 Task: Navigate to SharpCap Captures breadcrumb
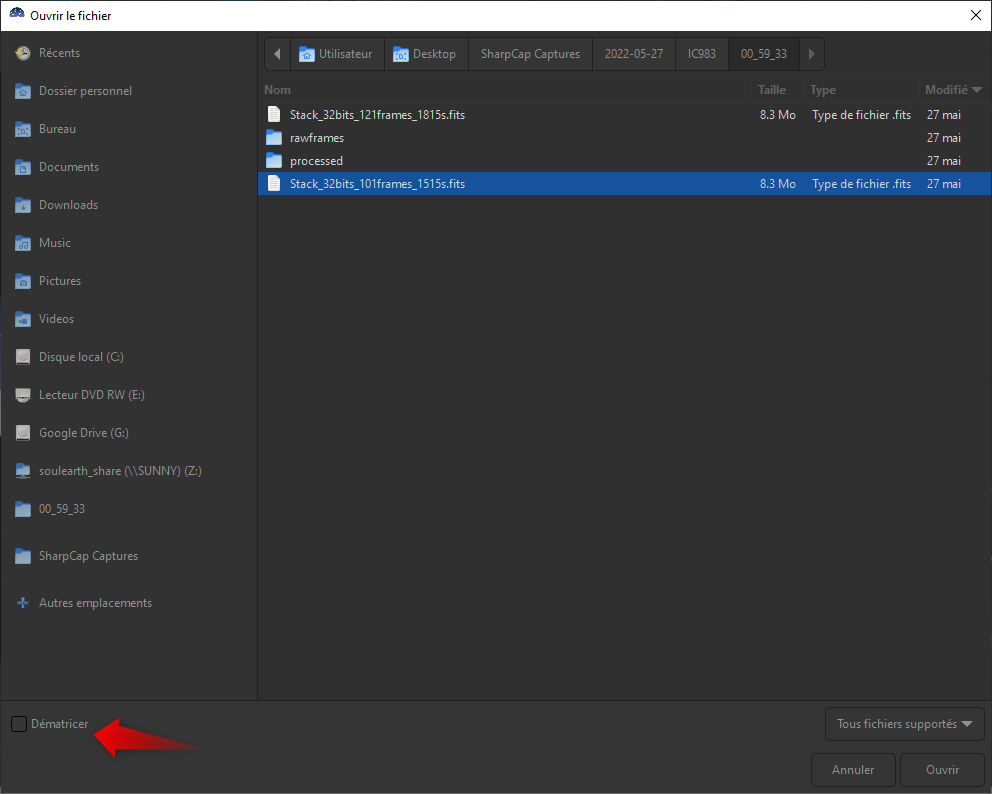[530, 54]
